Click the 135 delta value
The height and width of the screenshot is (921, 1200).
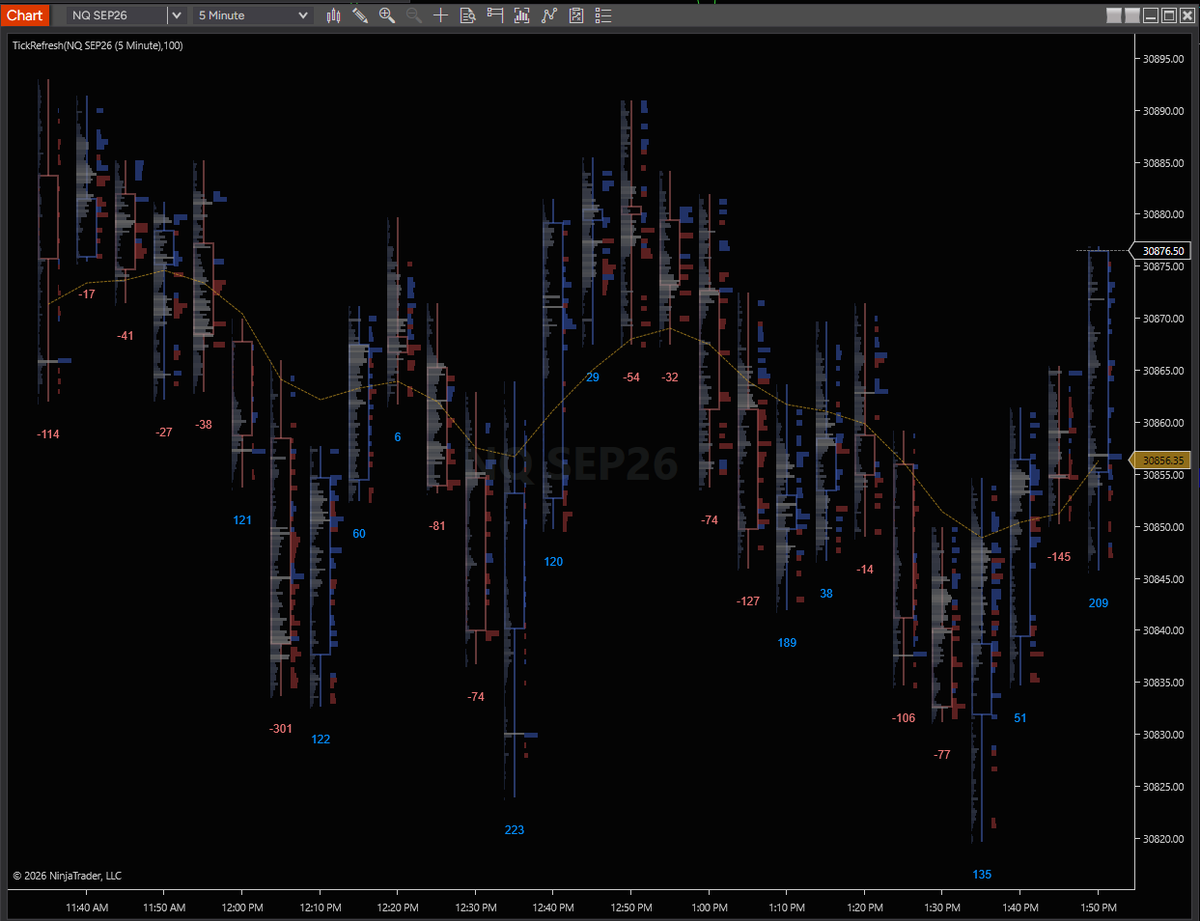(x=982, y=875)
